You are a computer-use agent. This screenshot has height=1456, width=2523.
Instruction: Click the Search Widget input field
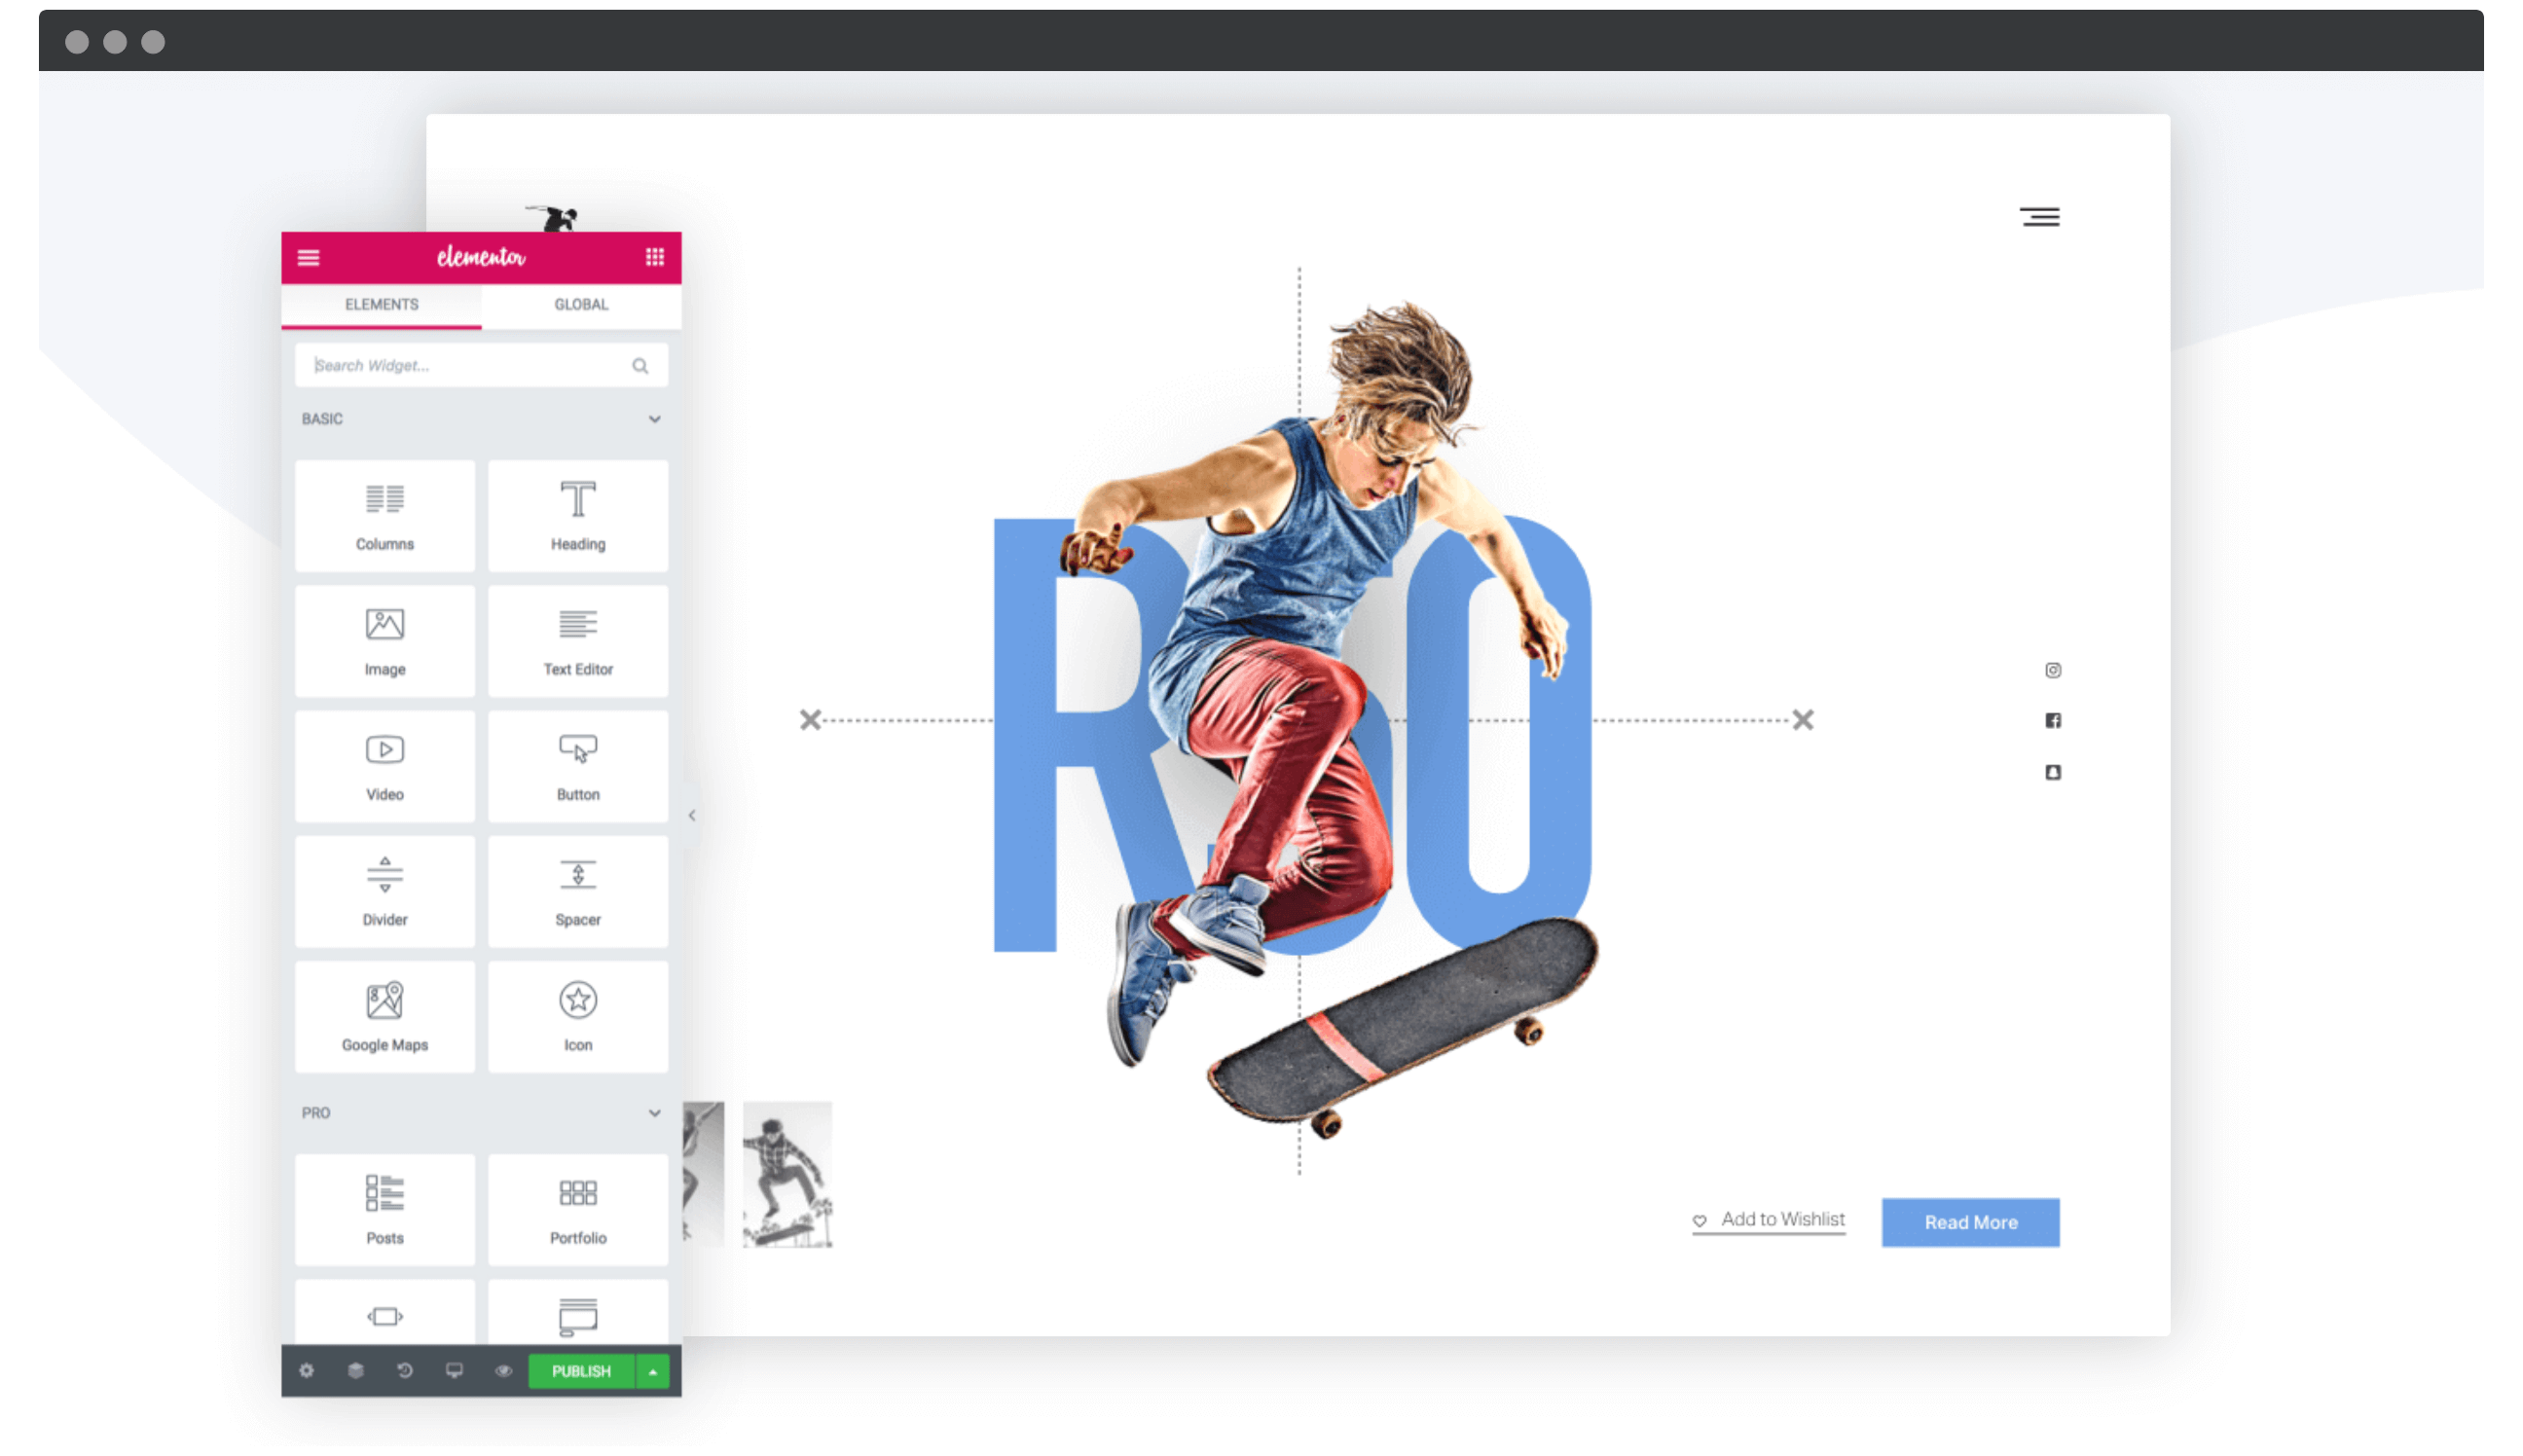coord(480,364)
